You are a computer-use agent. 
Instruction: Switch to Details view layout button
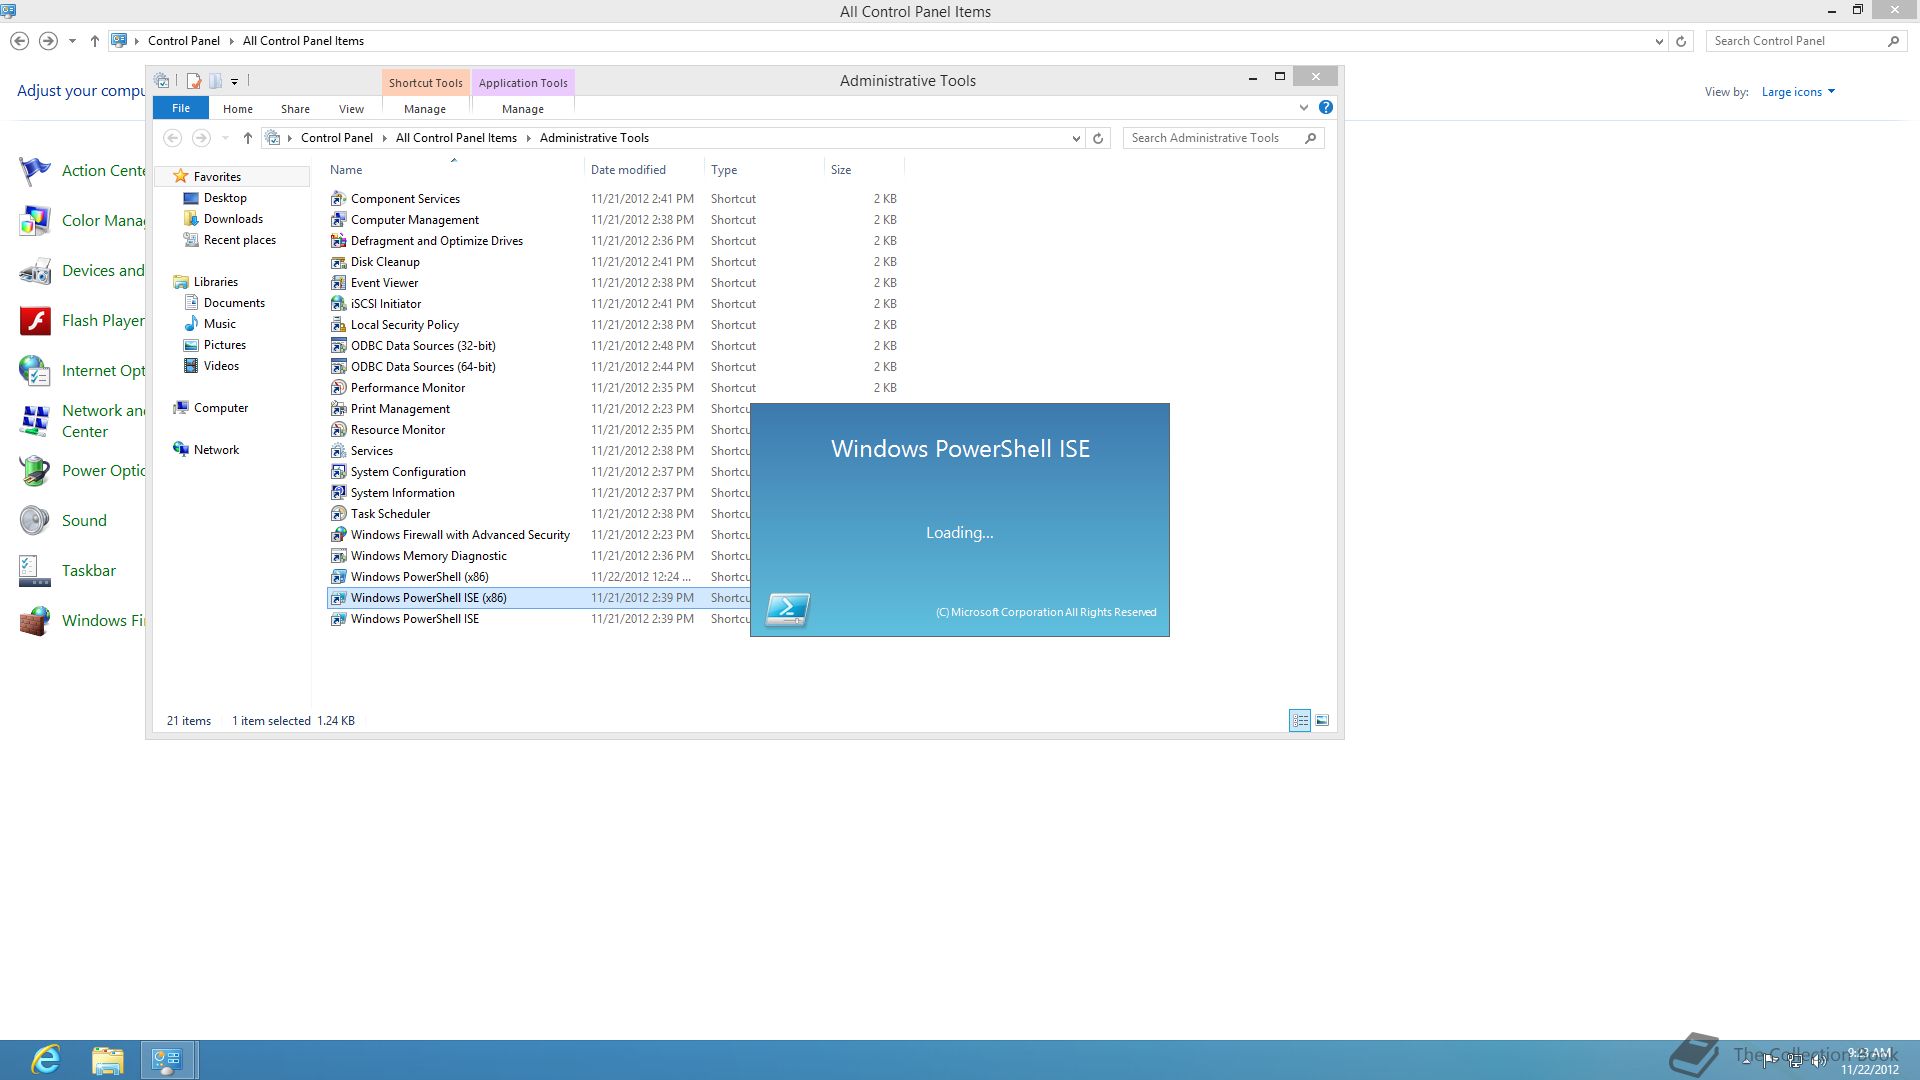pyautogui.click(x=1300, y=720)
